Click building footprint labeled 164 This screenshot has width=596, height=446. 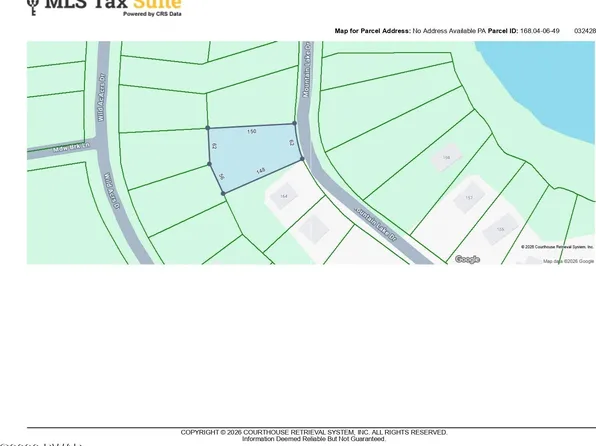tap(284, 196)
